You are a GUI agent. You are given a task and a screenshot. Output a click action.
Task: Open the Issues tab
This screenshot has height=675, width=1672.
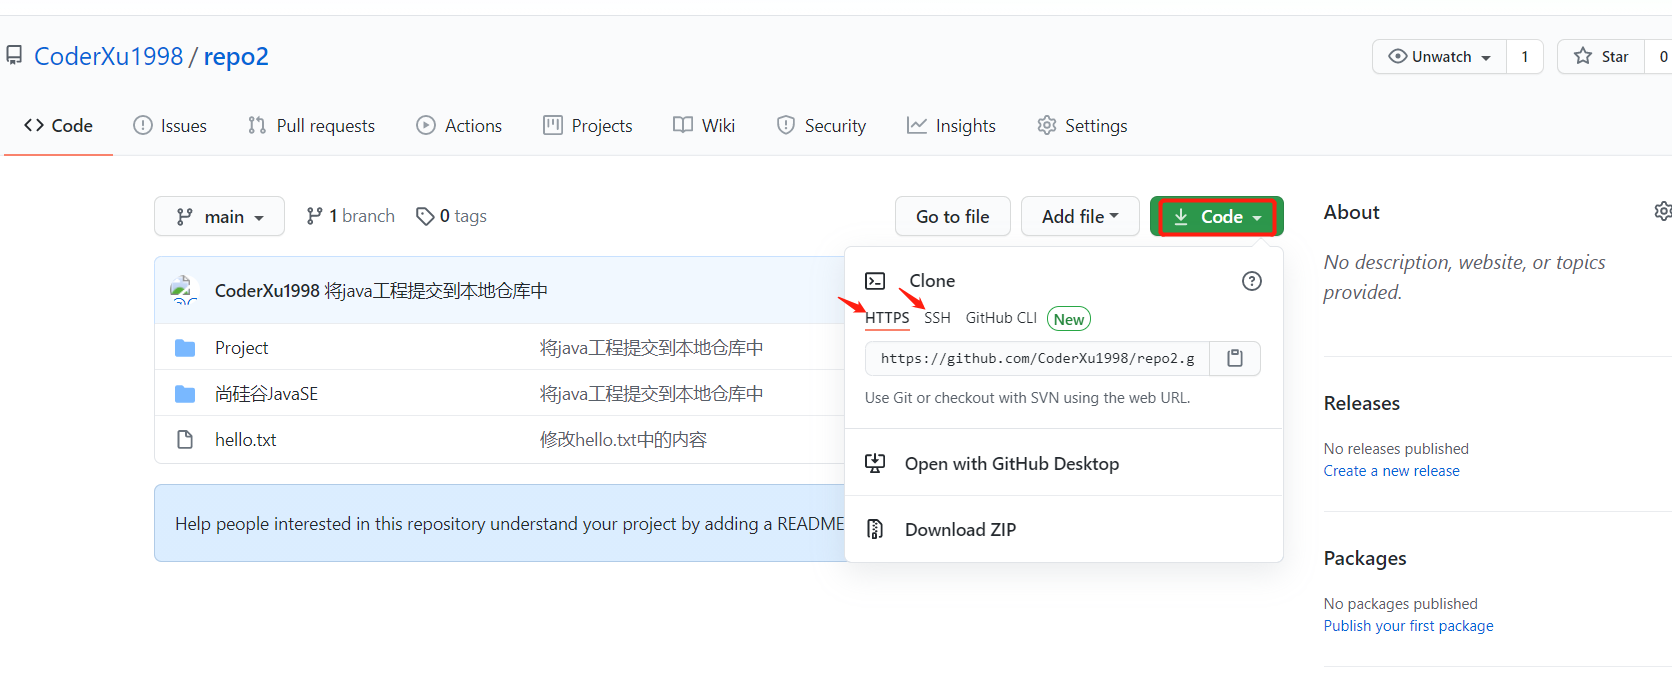click(x=170, y=125)
